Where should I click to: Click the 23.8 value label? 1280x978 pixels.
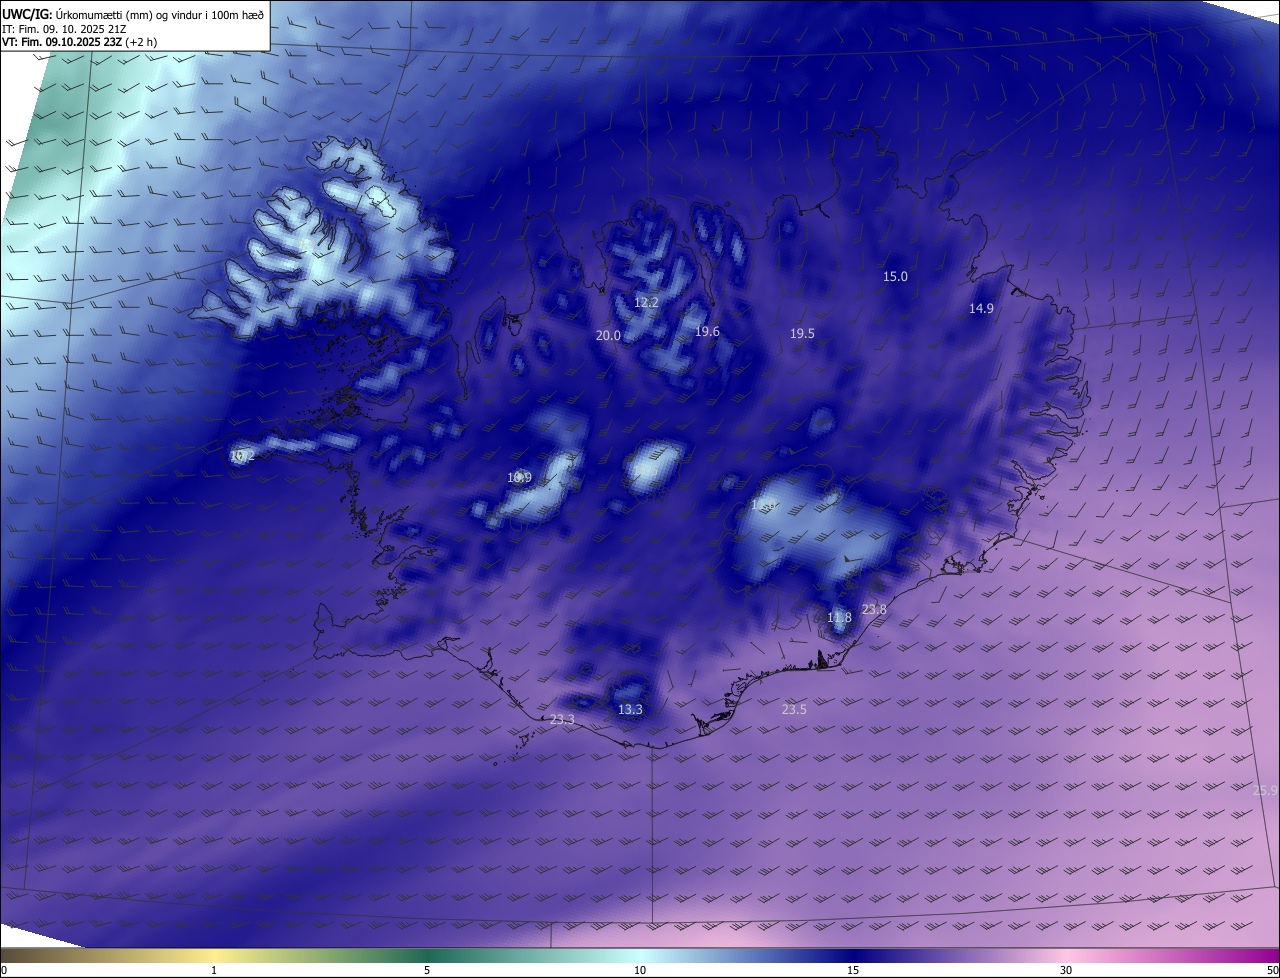tap(874, 610)
